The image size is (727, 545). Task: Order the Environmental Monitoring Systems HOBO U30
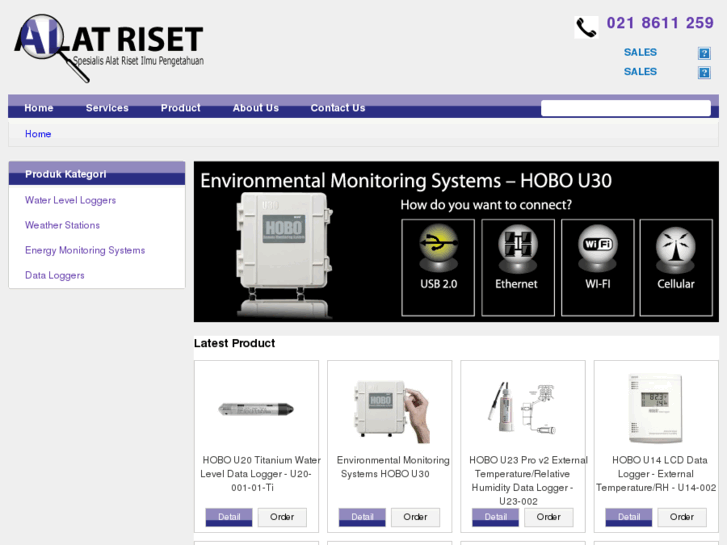pos(415,517)
